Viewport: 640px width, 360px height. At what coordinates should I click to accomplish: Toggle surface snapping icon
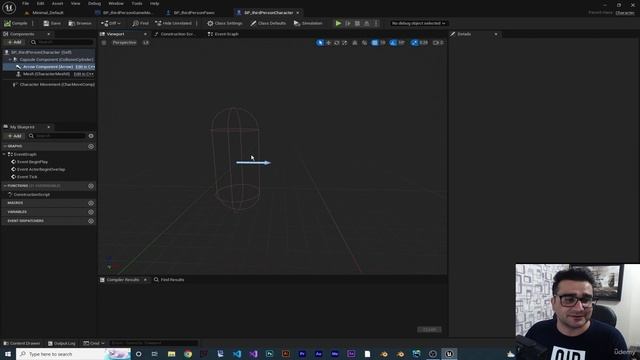tap(364, 43)
